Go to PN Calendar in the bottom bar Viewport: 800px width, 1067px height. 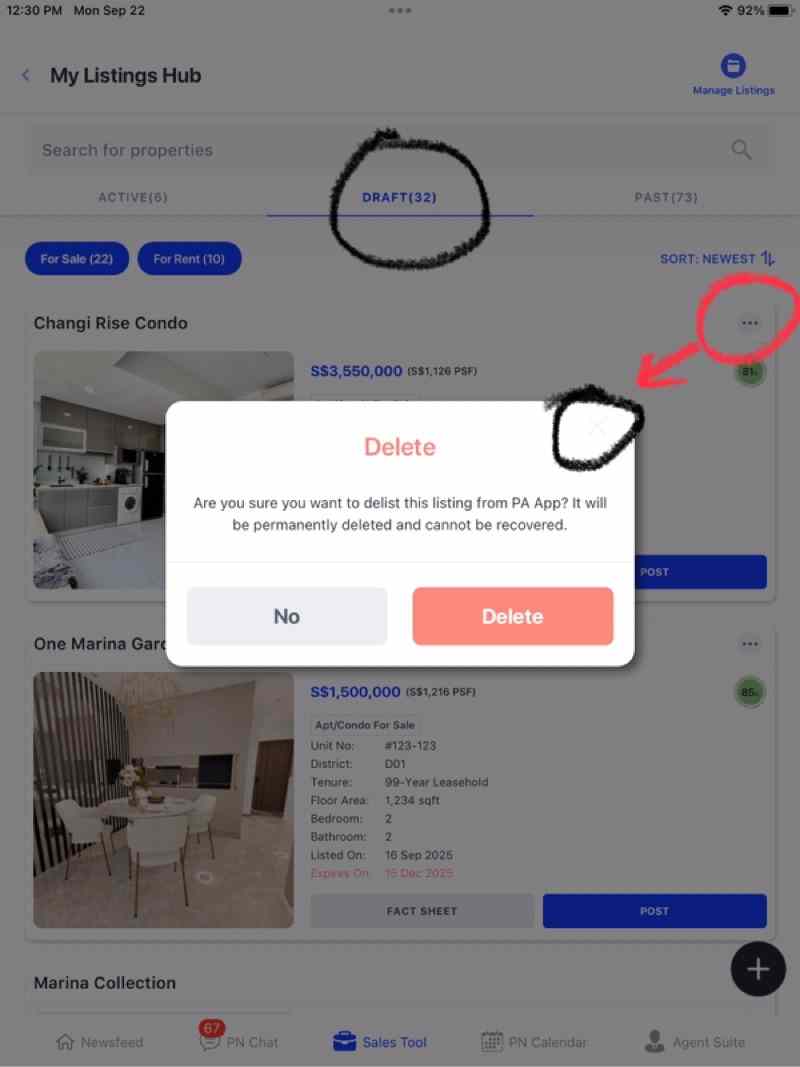(x=534, y=1042)
